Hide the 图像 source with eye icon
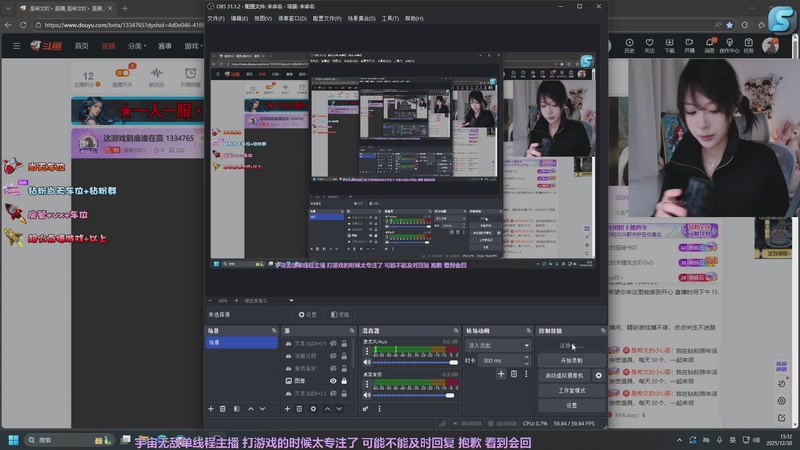Viewport: 800px width, 450px height. click(333, 381)
